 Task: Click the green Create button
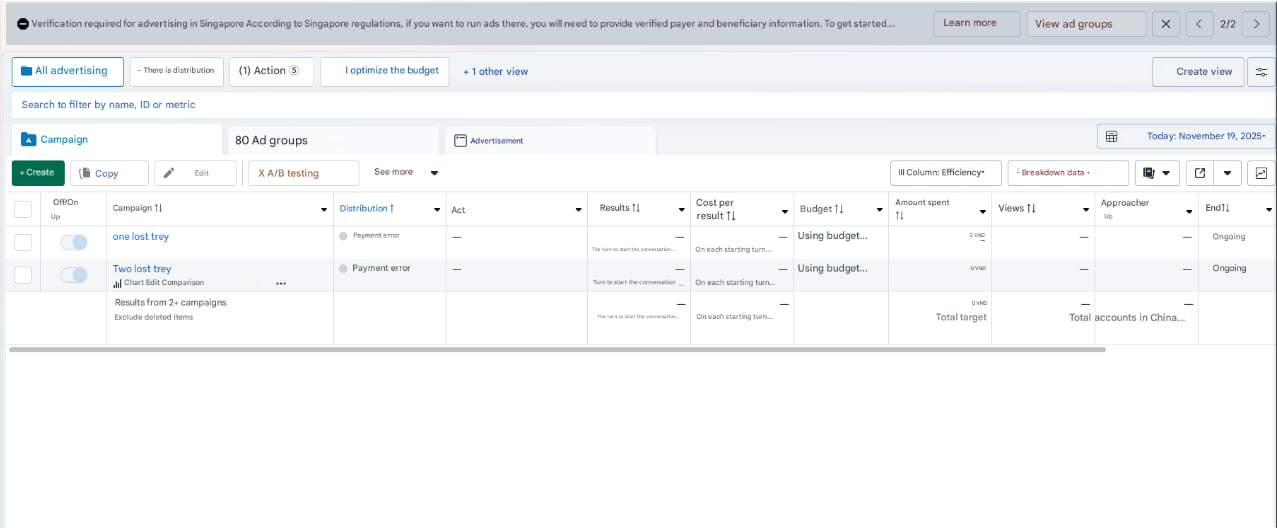[38, 173]
